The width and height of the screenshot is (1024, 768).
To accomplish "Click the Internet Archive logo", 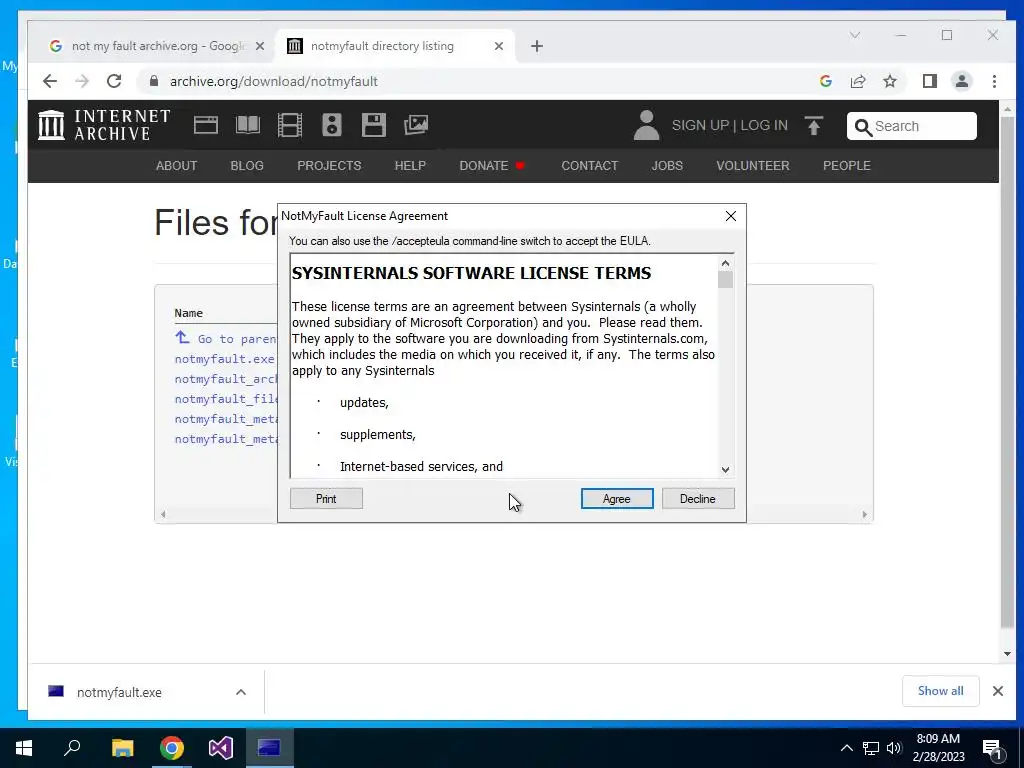I will pos(104,125).
